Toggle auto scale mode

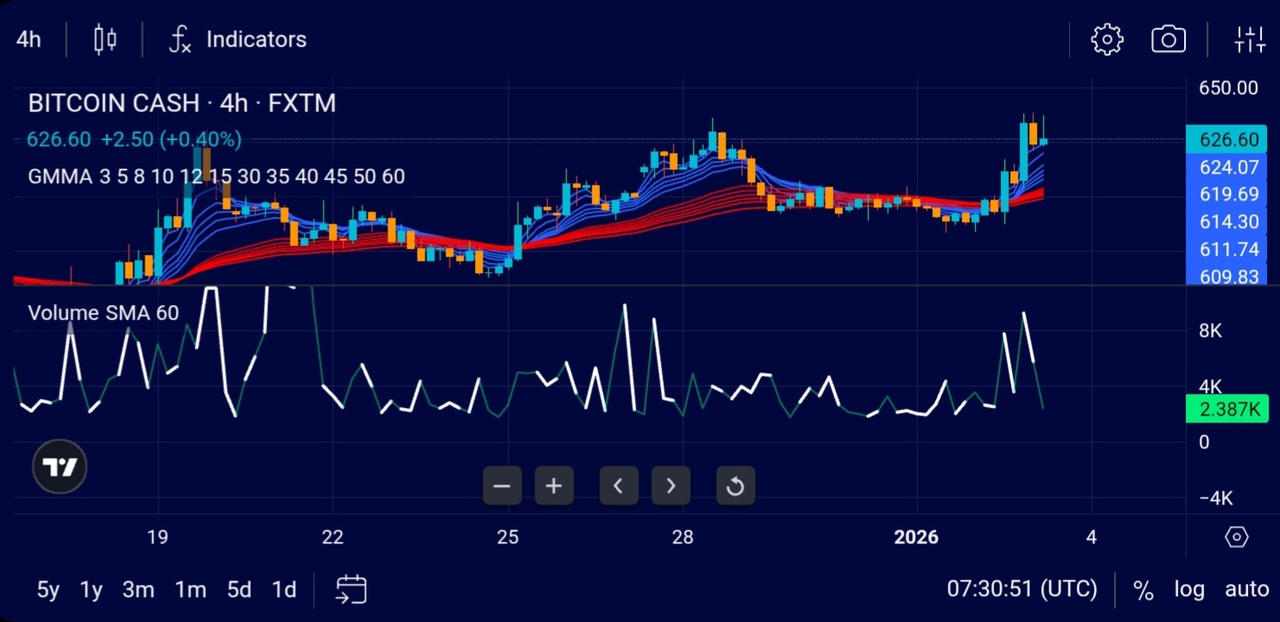pos(1247,589)
